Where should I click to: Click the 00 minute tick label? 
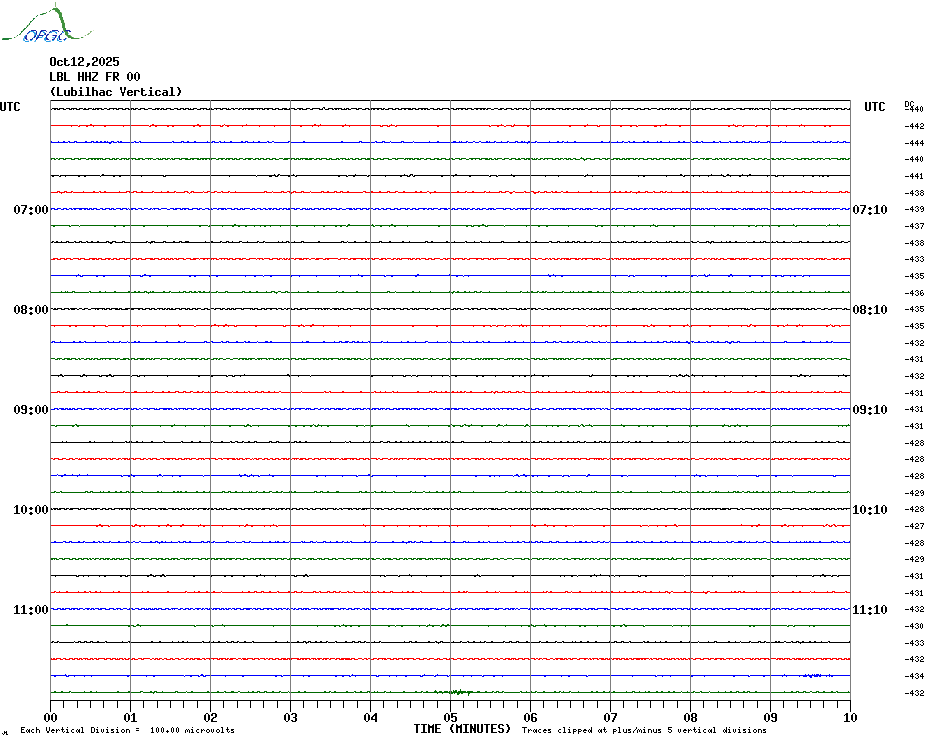pos(51,717)
